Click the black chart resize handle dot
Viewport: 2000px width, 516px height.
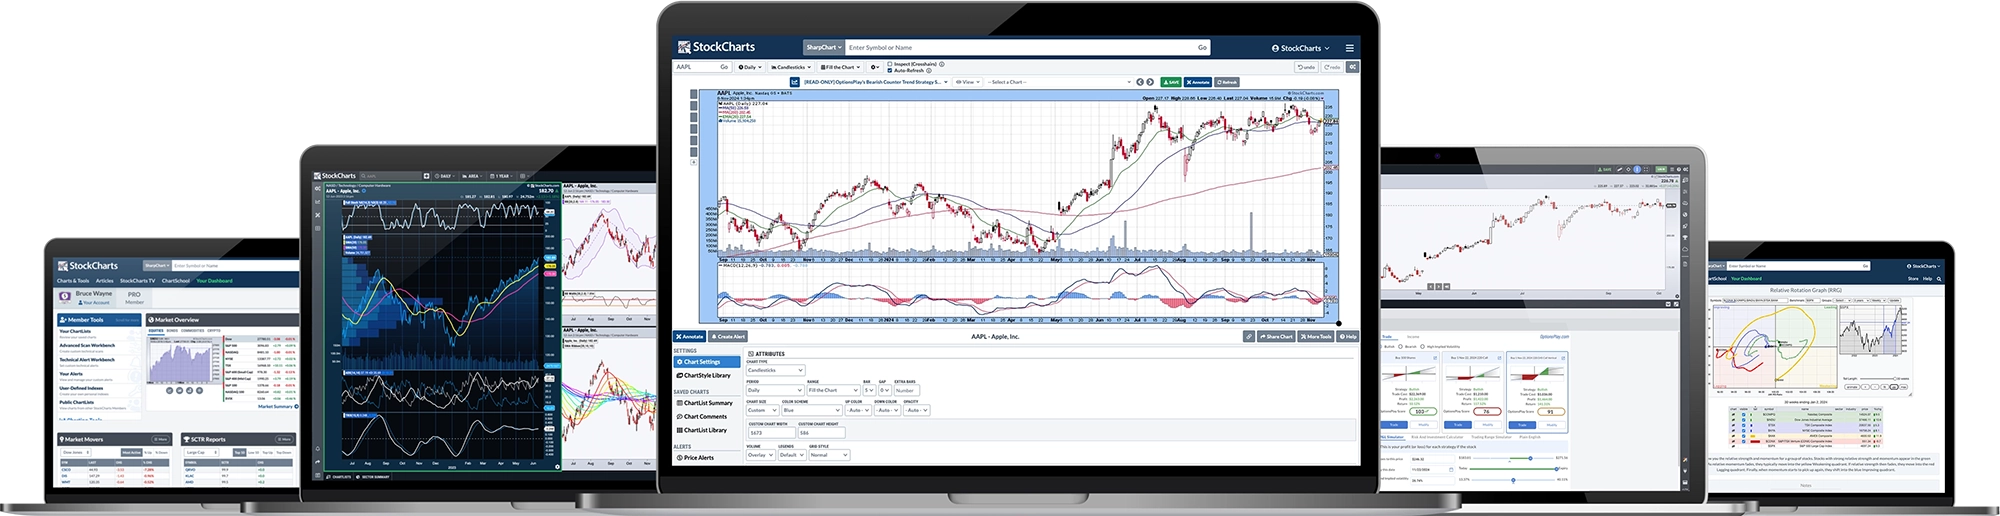pyautogui.click(x=1338, y=323)
